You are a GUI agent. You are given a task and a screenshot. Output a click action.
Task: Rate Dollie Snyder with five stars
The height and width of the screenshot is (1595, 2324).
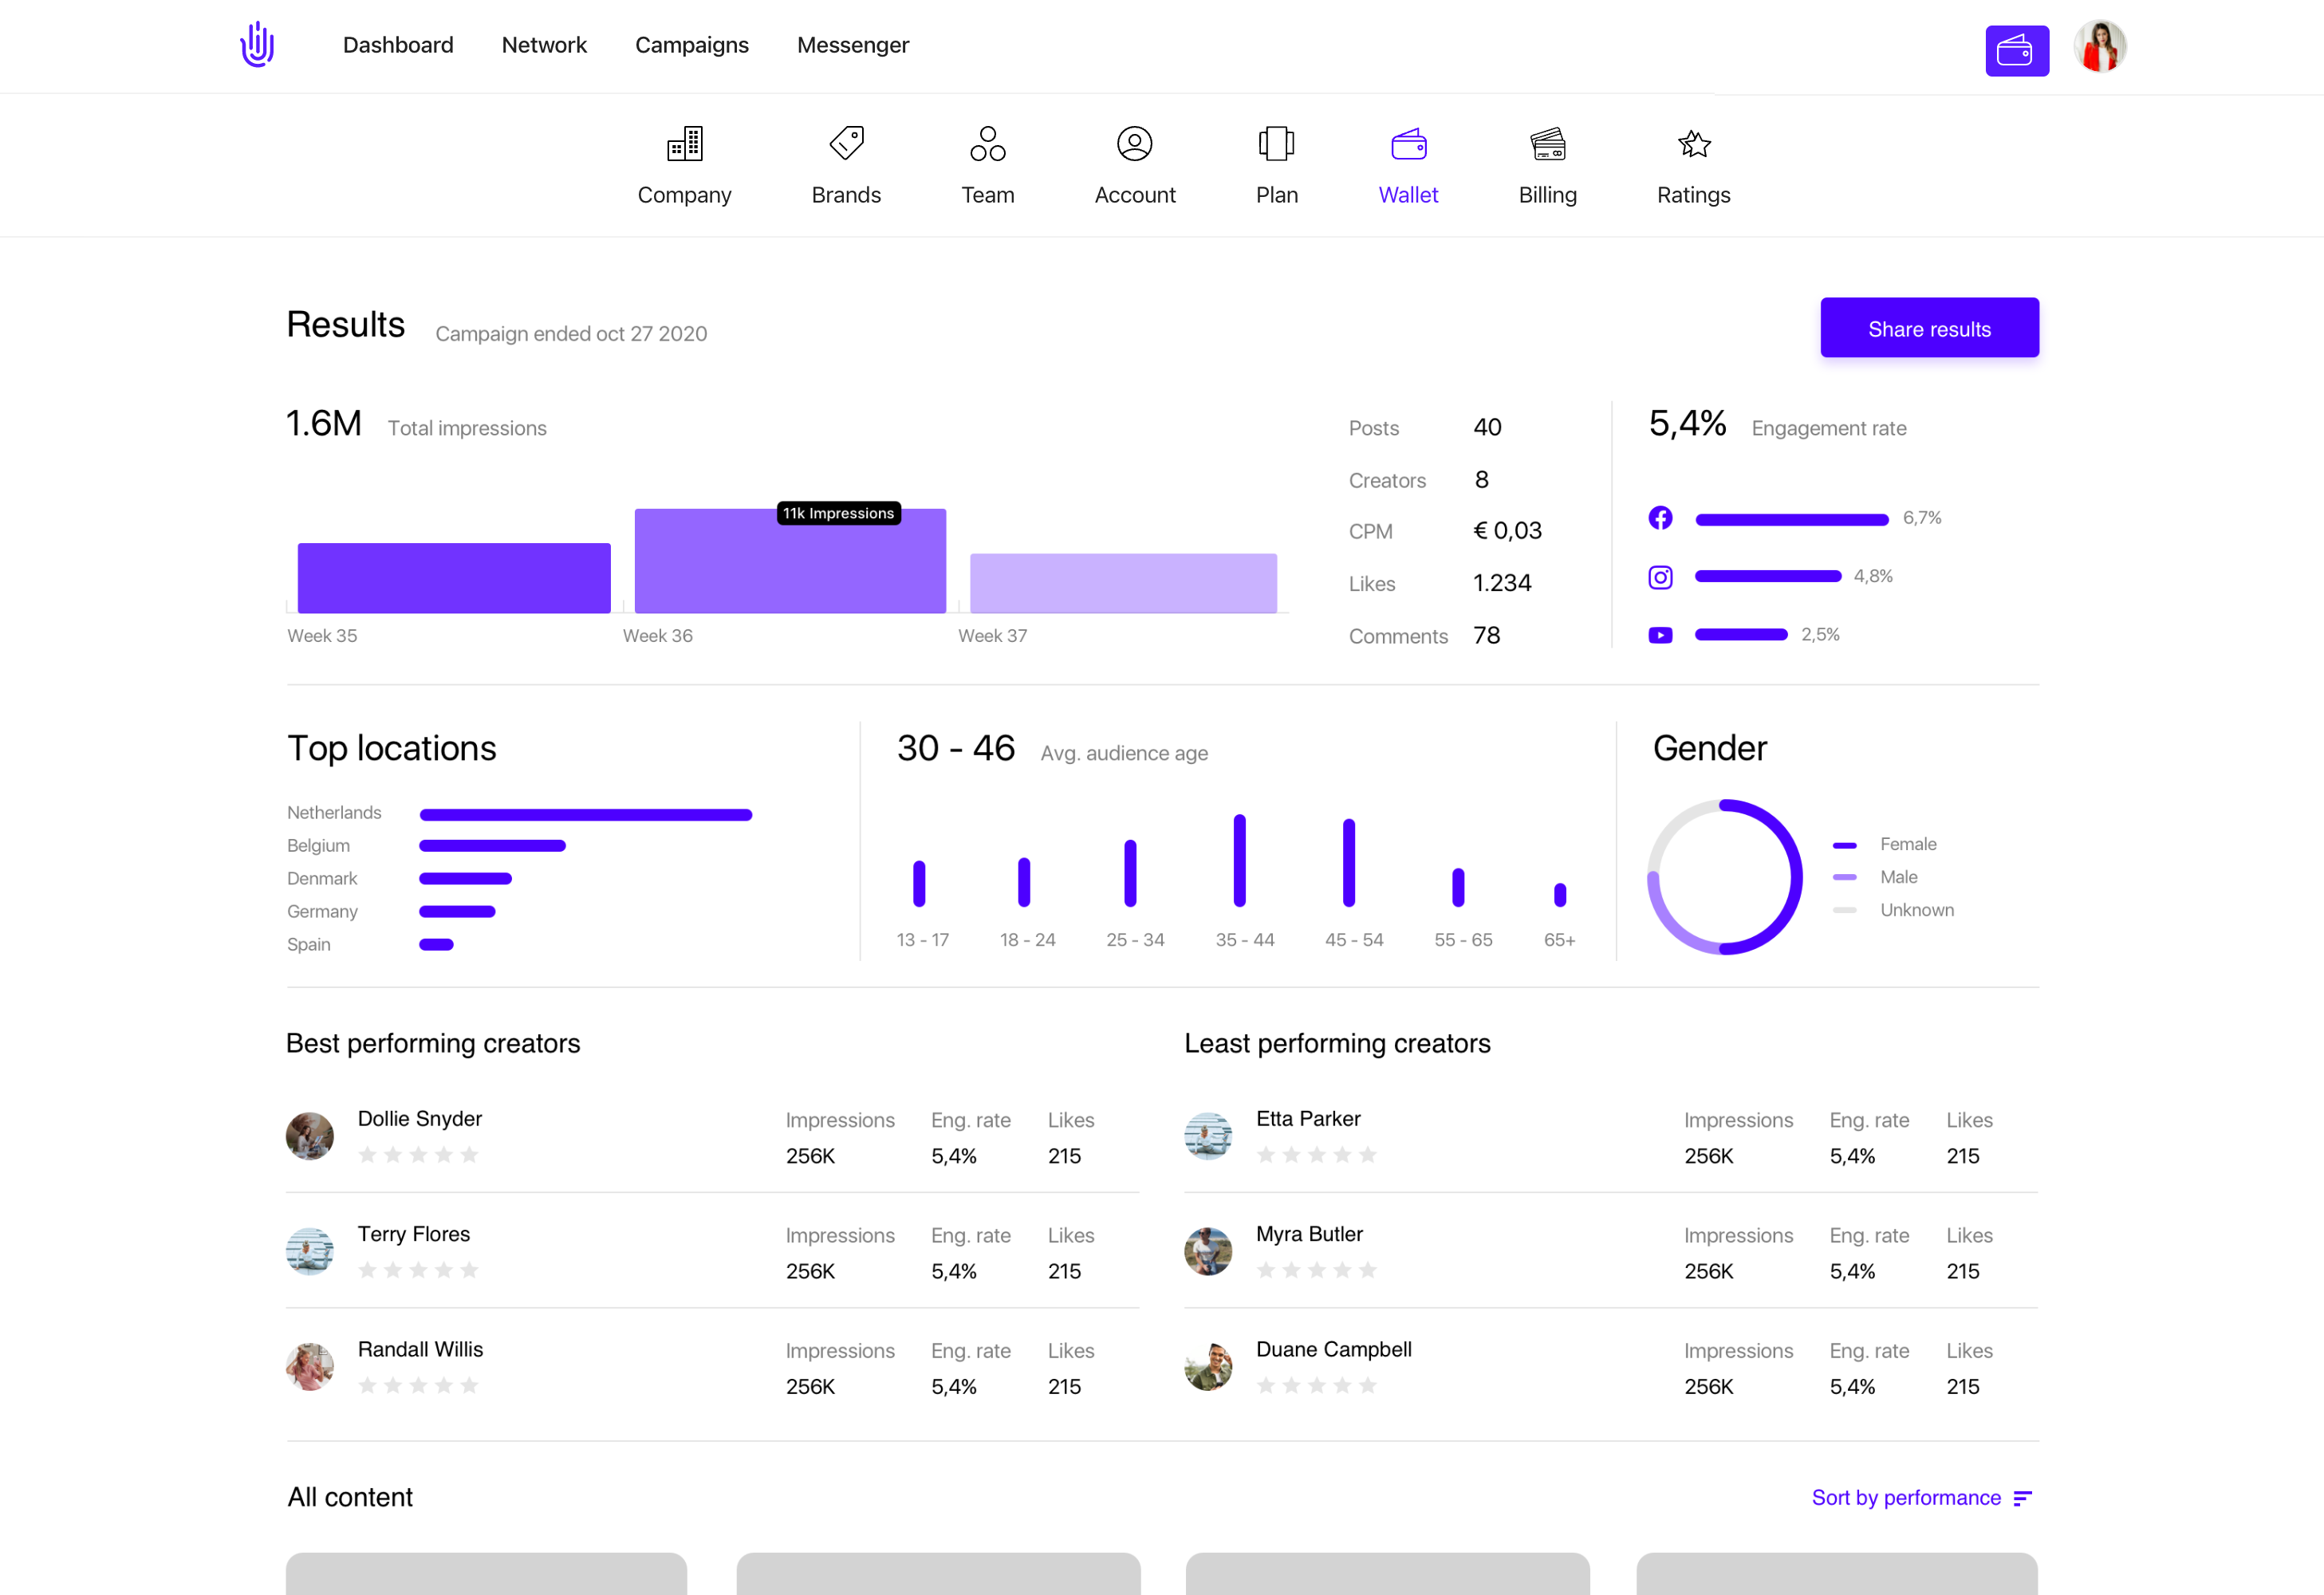469,1155
